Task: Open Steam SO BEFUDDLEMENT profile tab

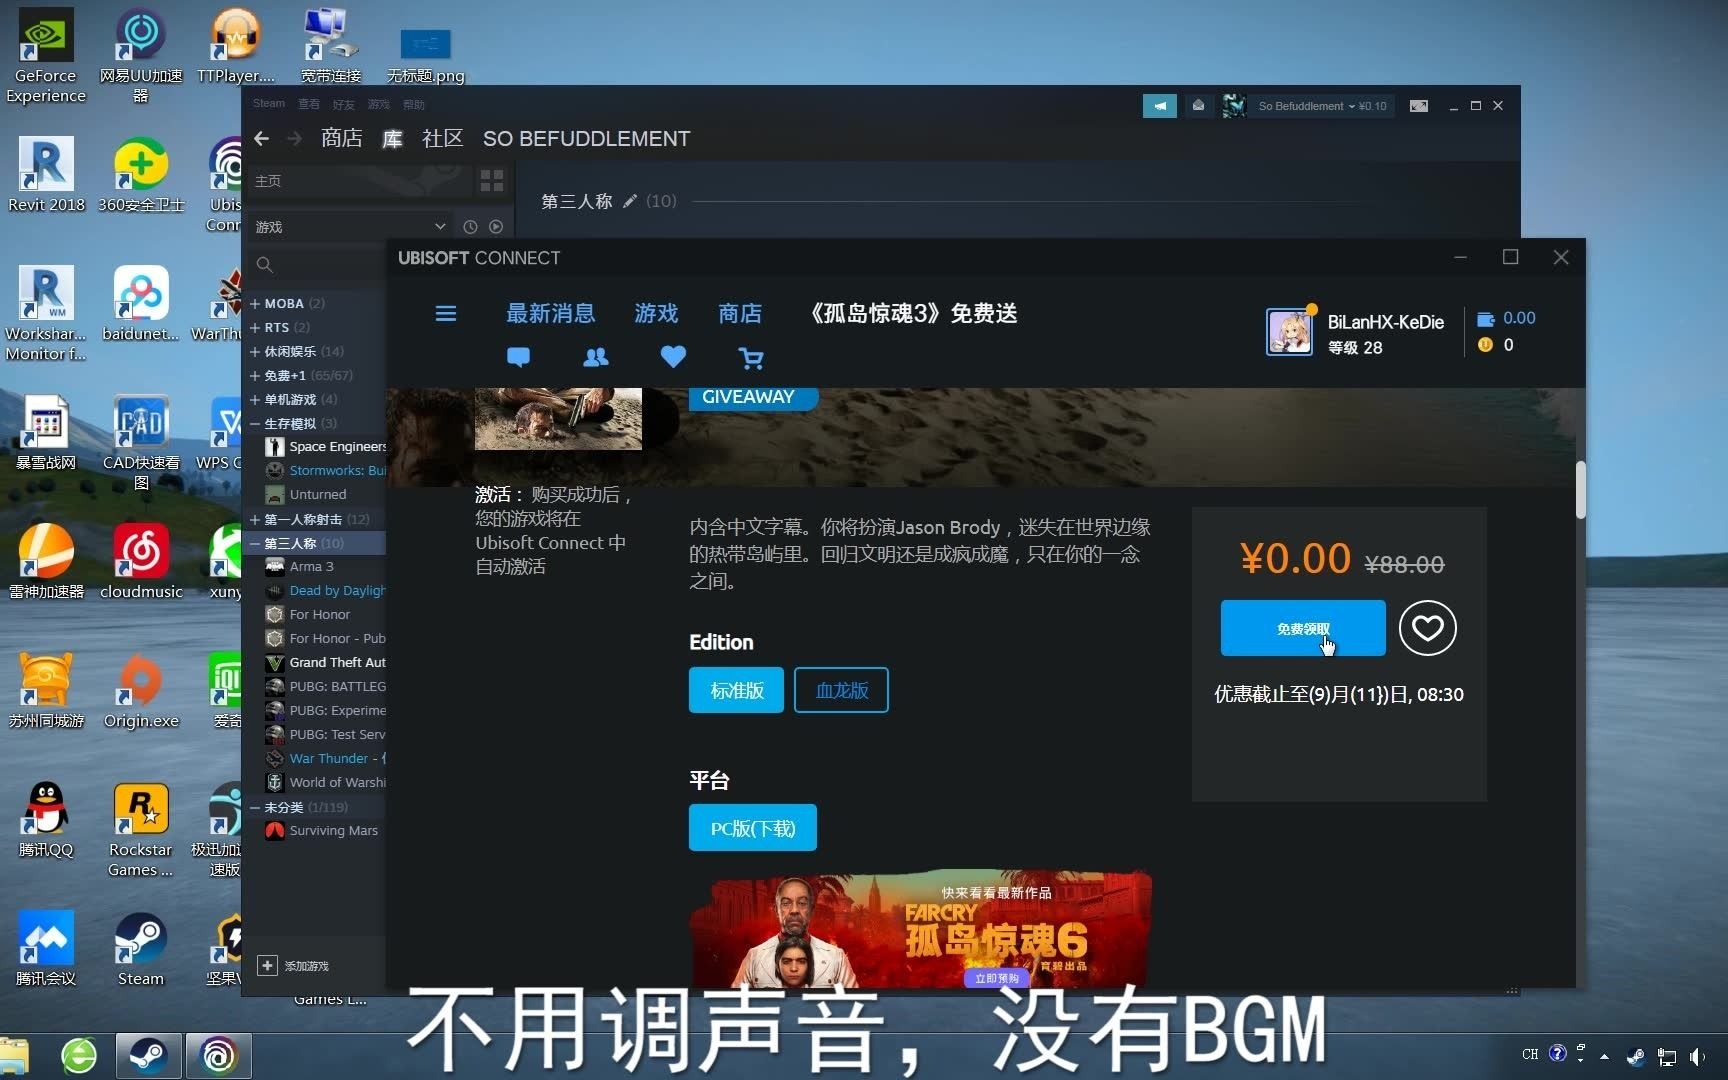Action: (587, 139)
